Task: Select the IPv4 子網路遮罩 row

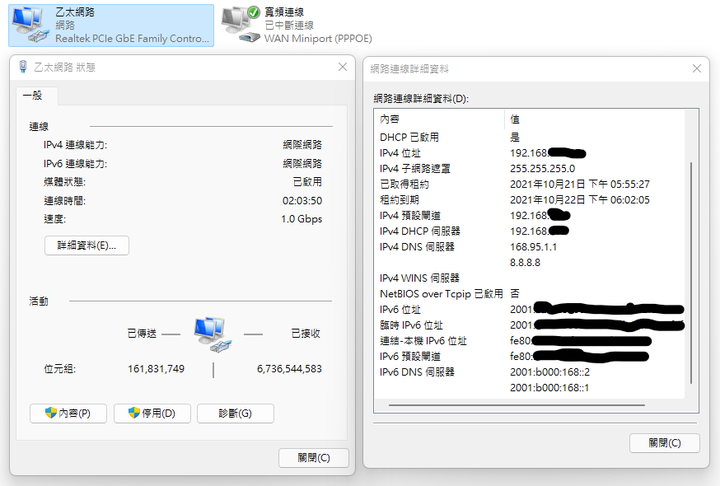Action: (x=529, y=169)
